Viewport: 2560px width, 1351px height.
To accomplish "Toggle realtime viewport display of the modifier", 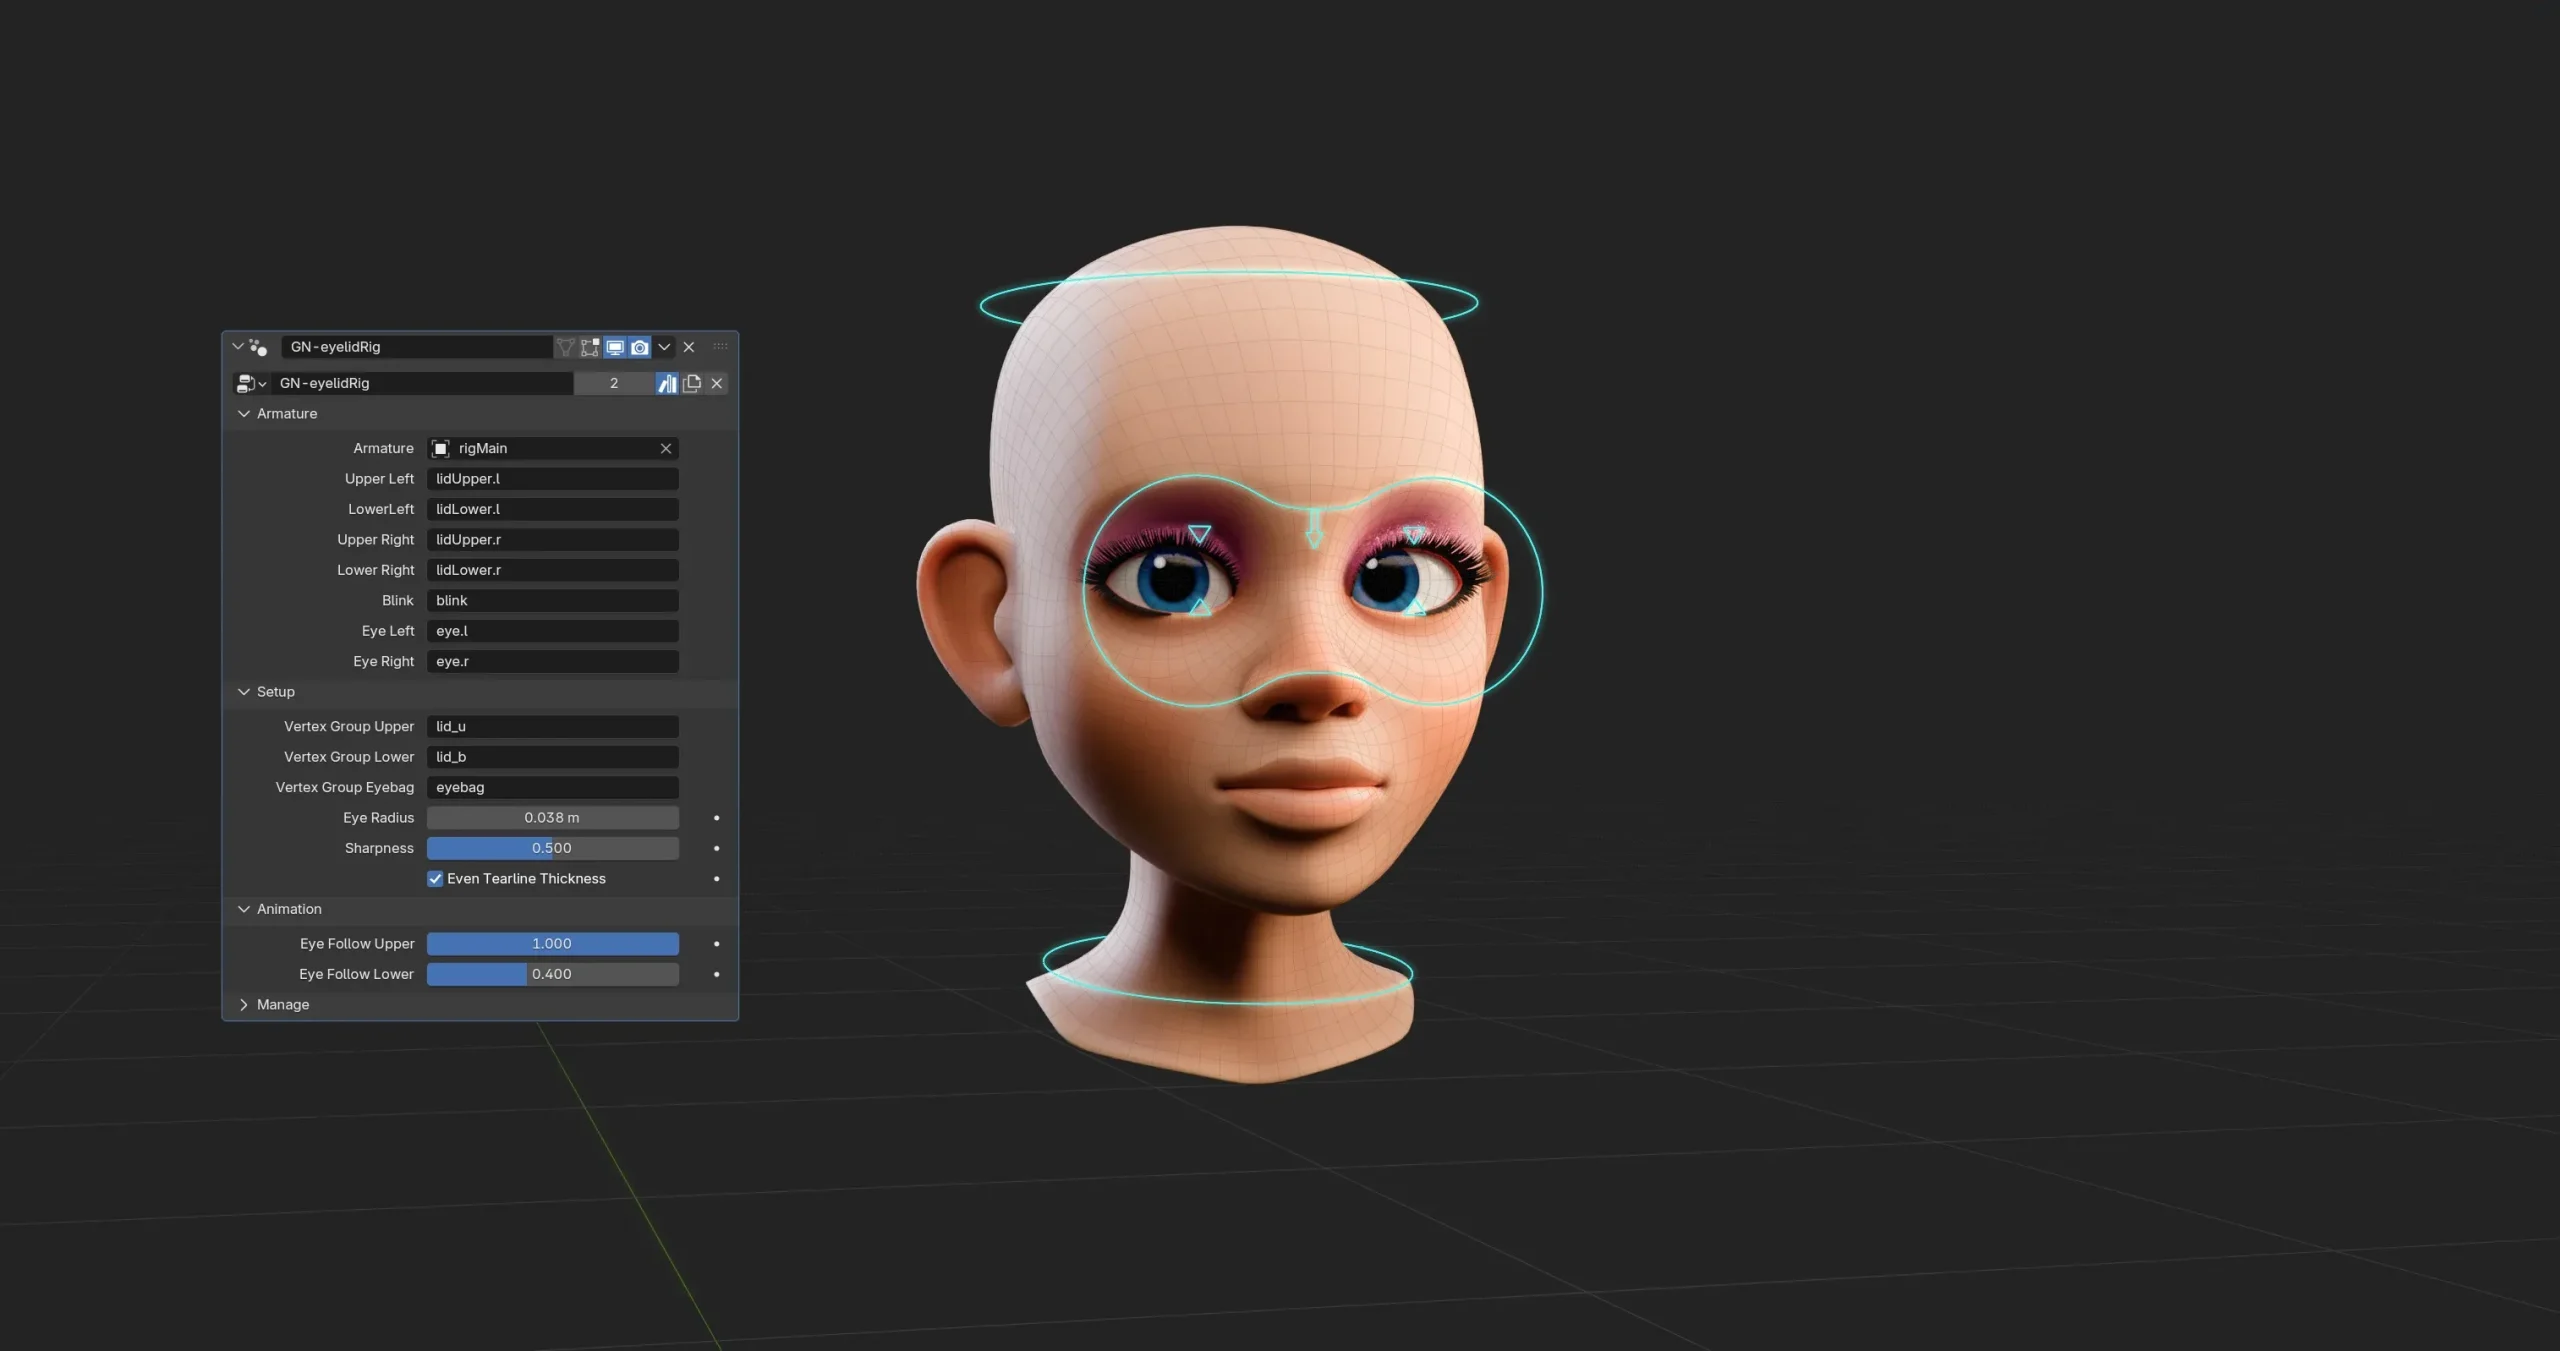I will pos(613,347).
